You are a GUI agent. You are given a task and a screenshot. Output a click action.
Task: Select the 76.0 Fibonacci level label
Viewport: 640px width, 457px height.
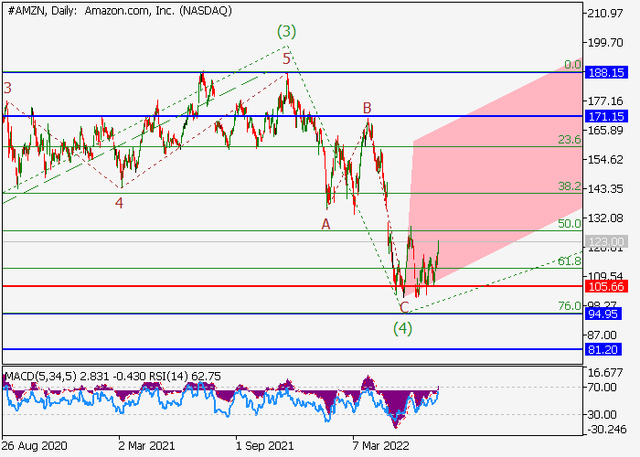coord(569,306)
